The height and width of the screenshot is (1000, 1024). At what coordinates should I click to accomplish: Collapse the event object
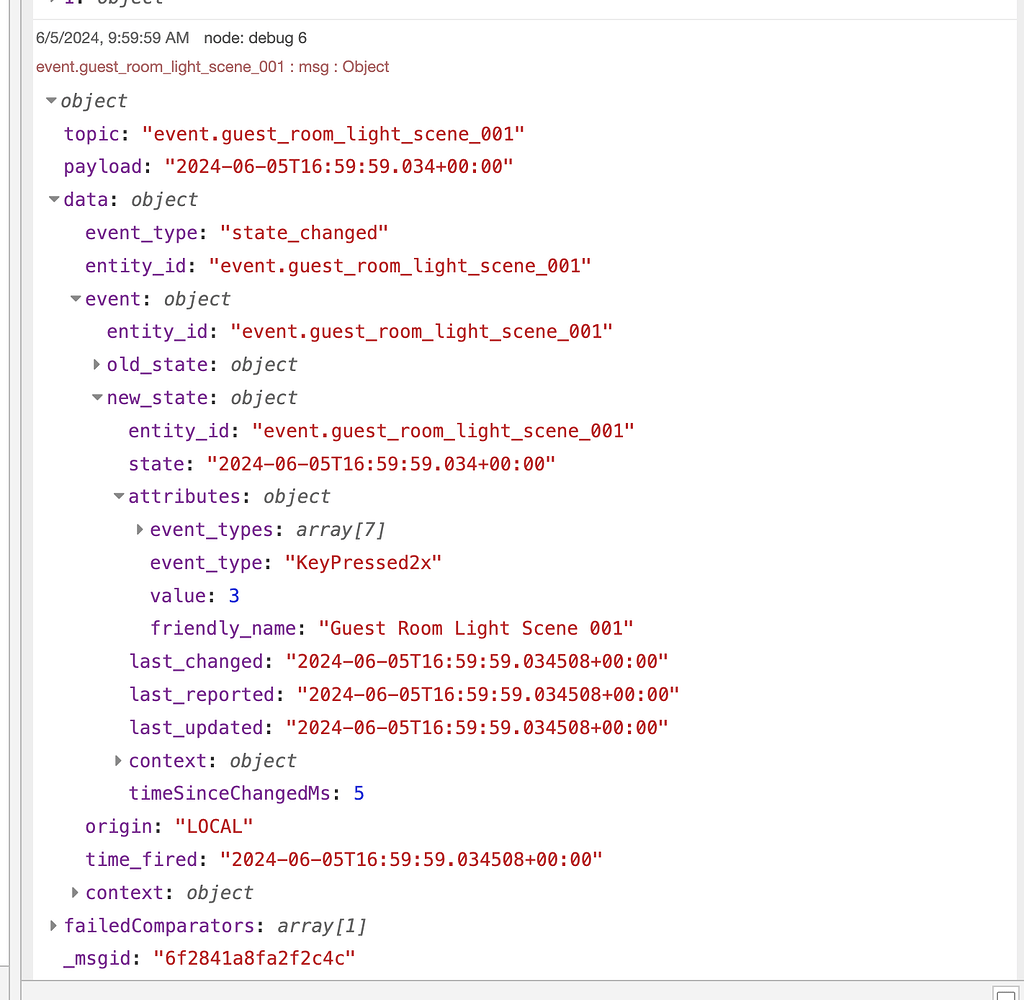click(74, 298)
